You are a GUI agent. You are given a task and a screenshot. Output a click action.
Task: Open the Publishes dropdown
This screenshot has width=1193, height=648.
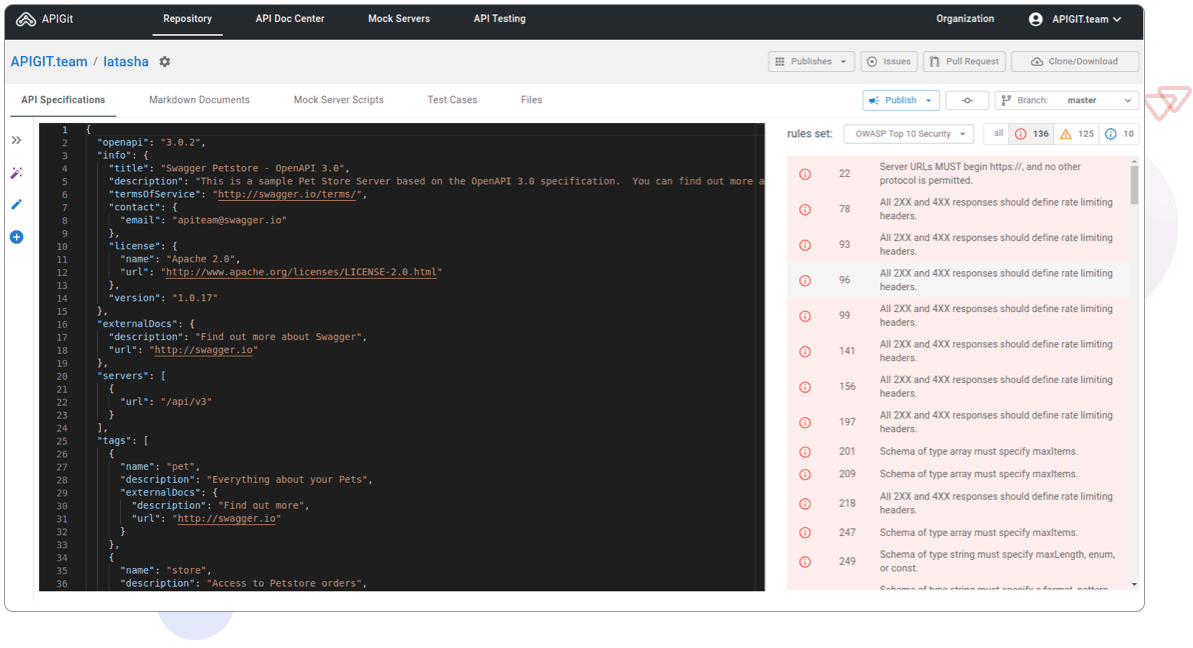point(811,62)
